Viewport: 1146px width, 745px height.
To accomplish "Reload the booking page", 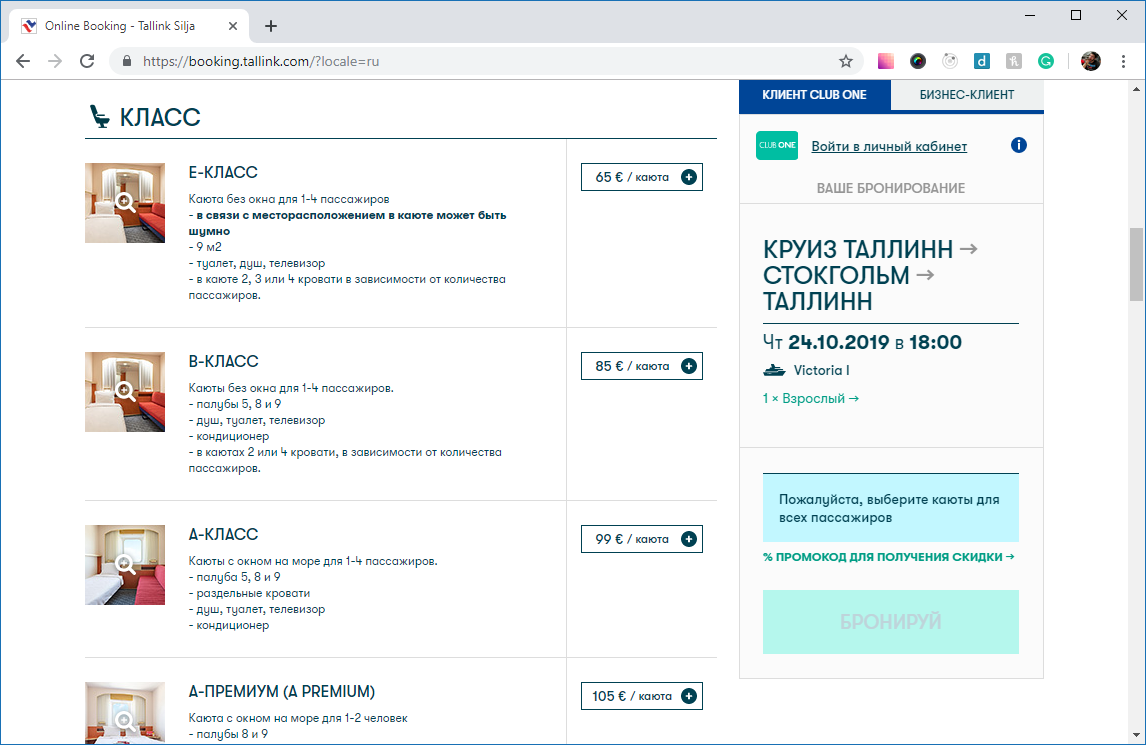I will coord(87,61).
